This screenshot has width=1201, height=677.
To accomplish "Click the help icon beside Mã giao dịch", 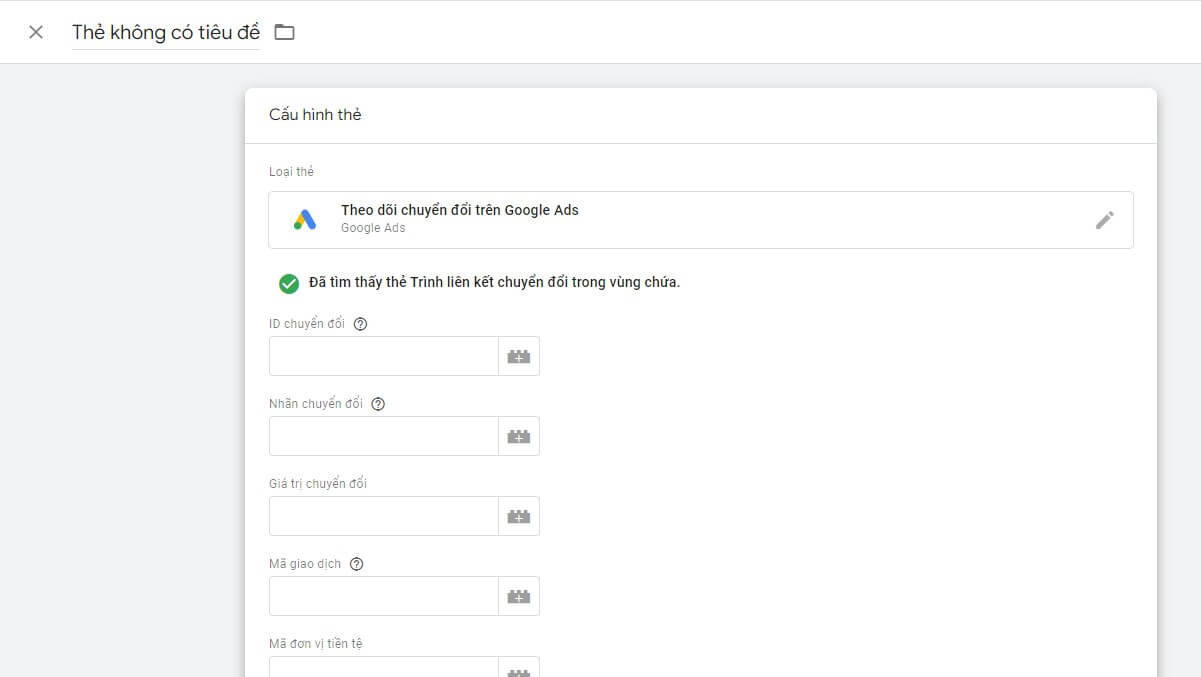I will [x=358, y=563].
